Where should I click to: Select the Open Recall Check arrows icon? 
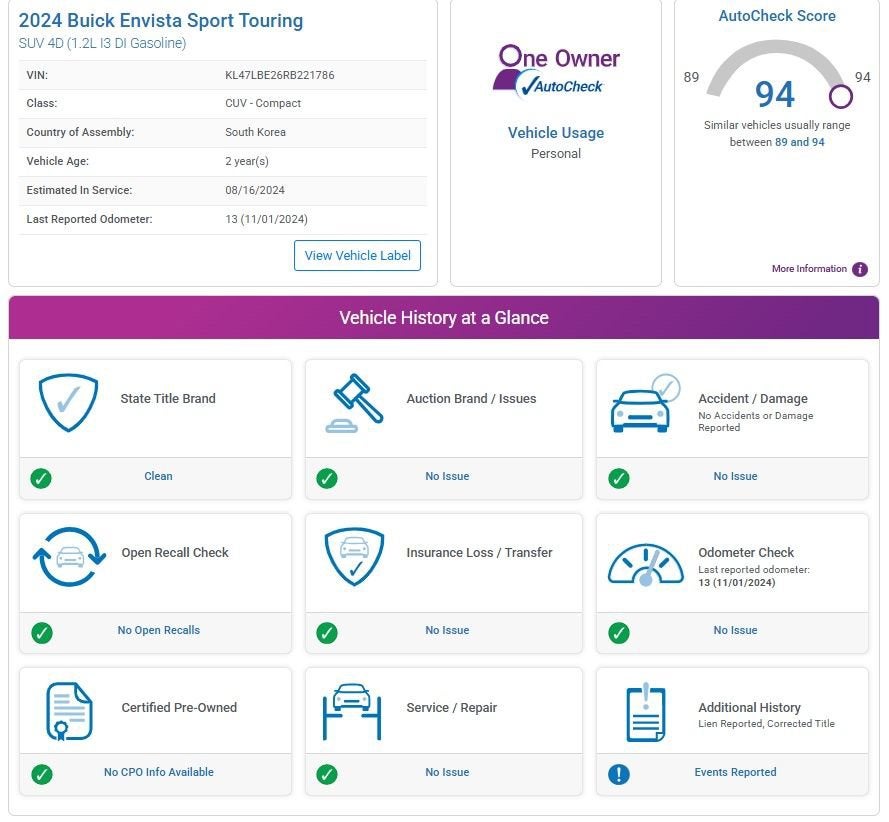69,557
